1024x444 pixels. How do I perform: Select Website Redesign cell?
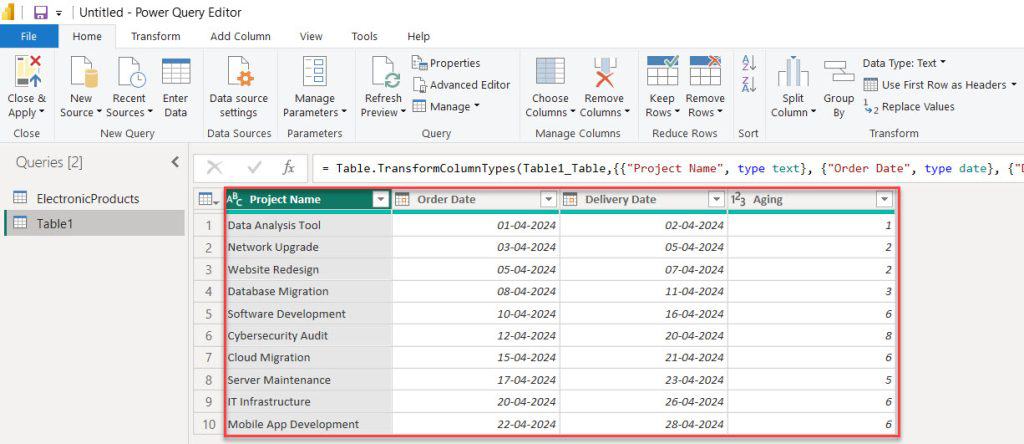[308, 269]
